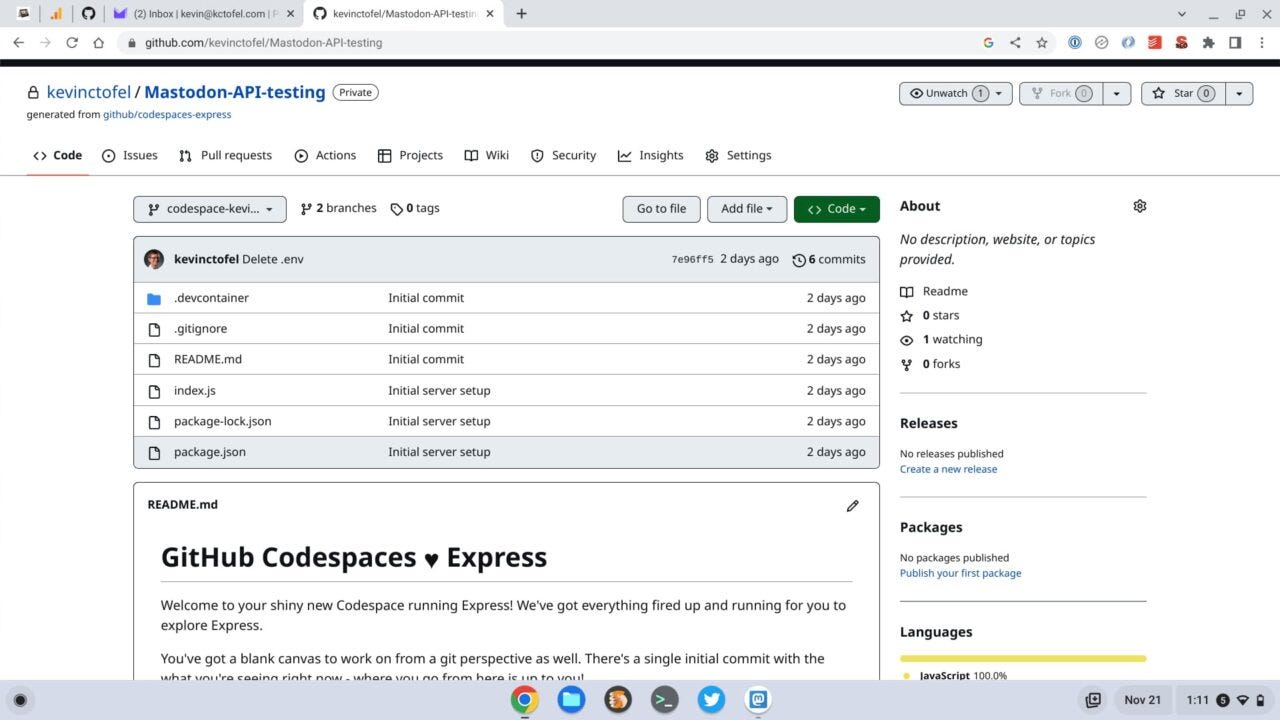Open the Projects tab

[410, 155]
